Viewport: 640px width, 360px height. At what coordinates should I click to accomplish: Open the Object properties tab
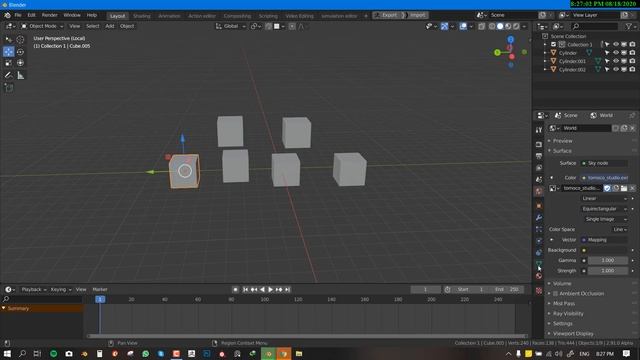coord(539,206)
